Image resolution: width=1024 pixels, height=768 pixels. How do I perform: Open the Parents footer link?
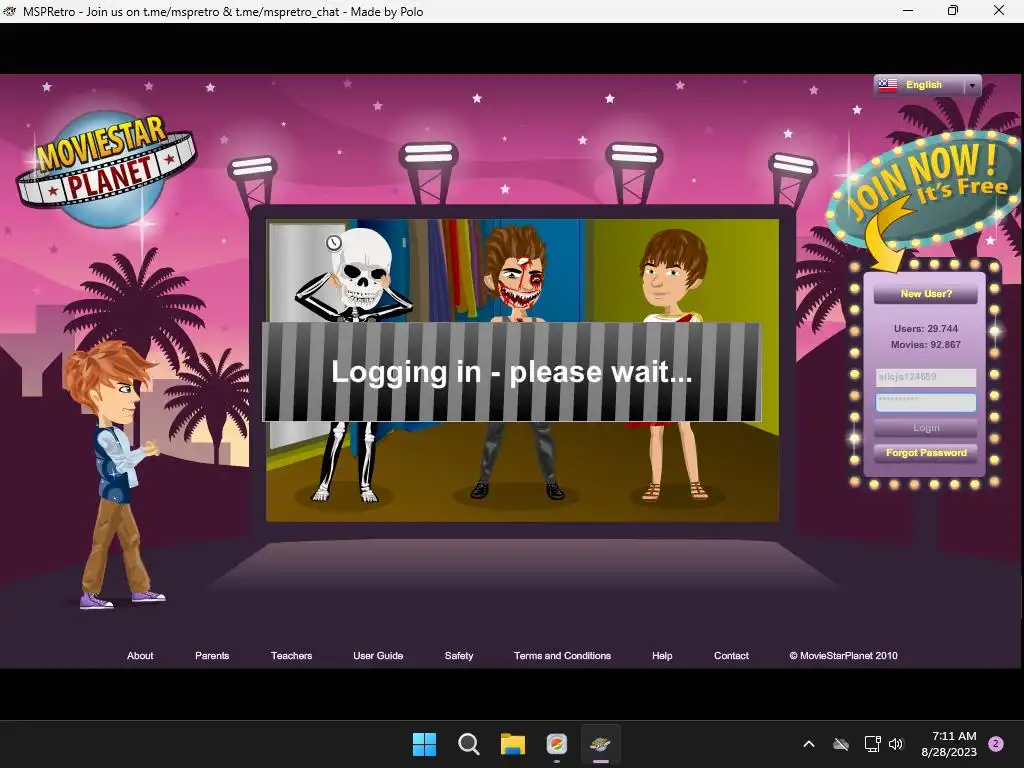coord(212,656)
